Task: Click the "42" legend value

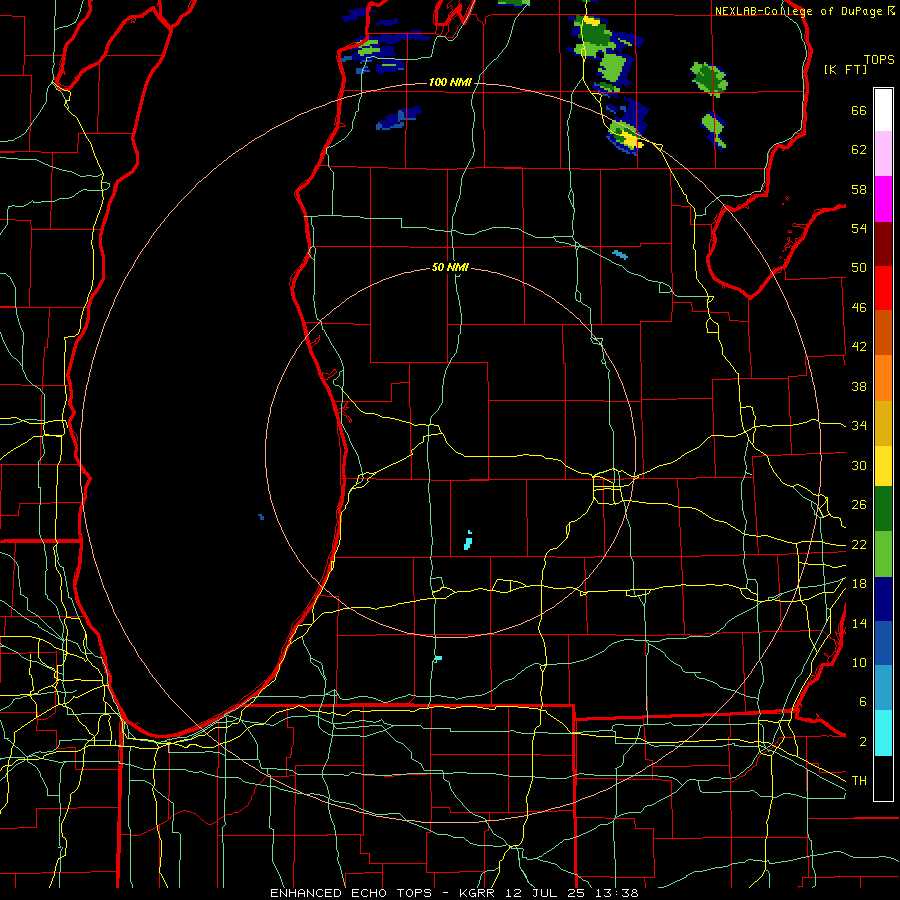Action: point(859,347)
